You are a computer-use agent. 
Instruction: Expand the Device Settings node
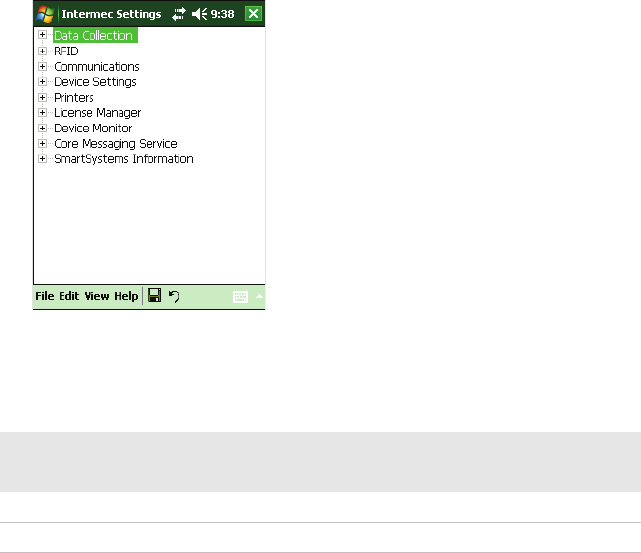pos(43,81)
